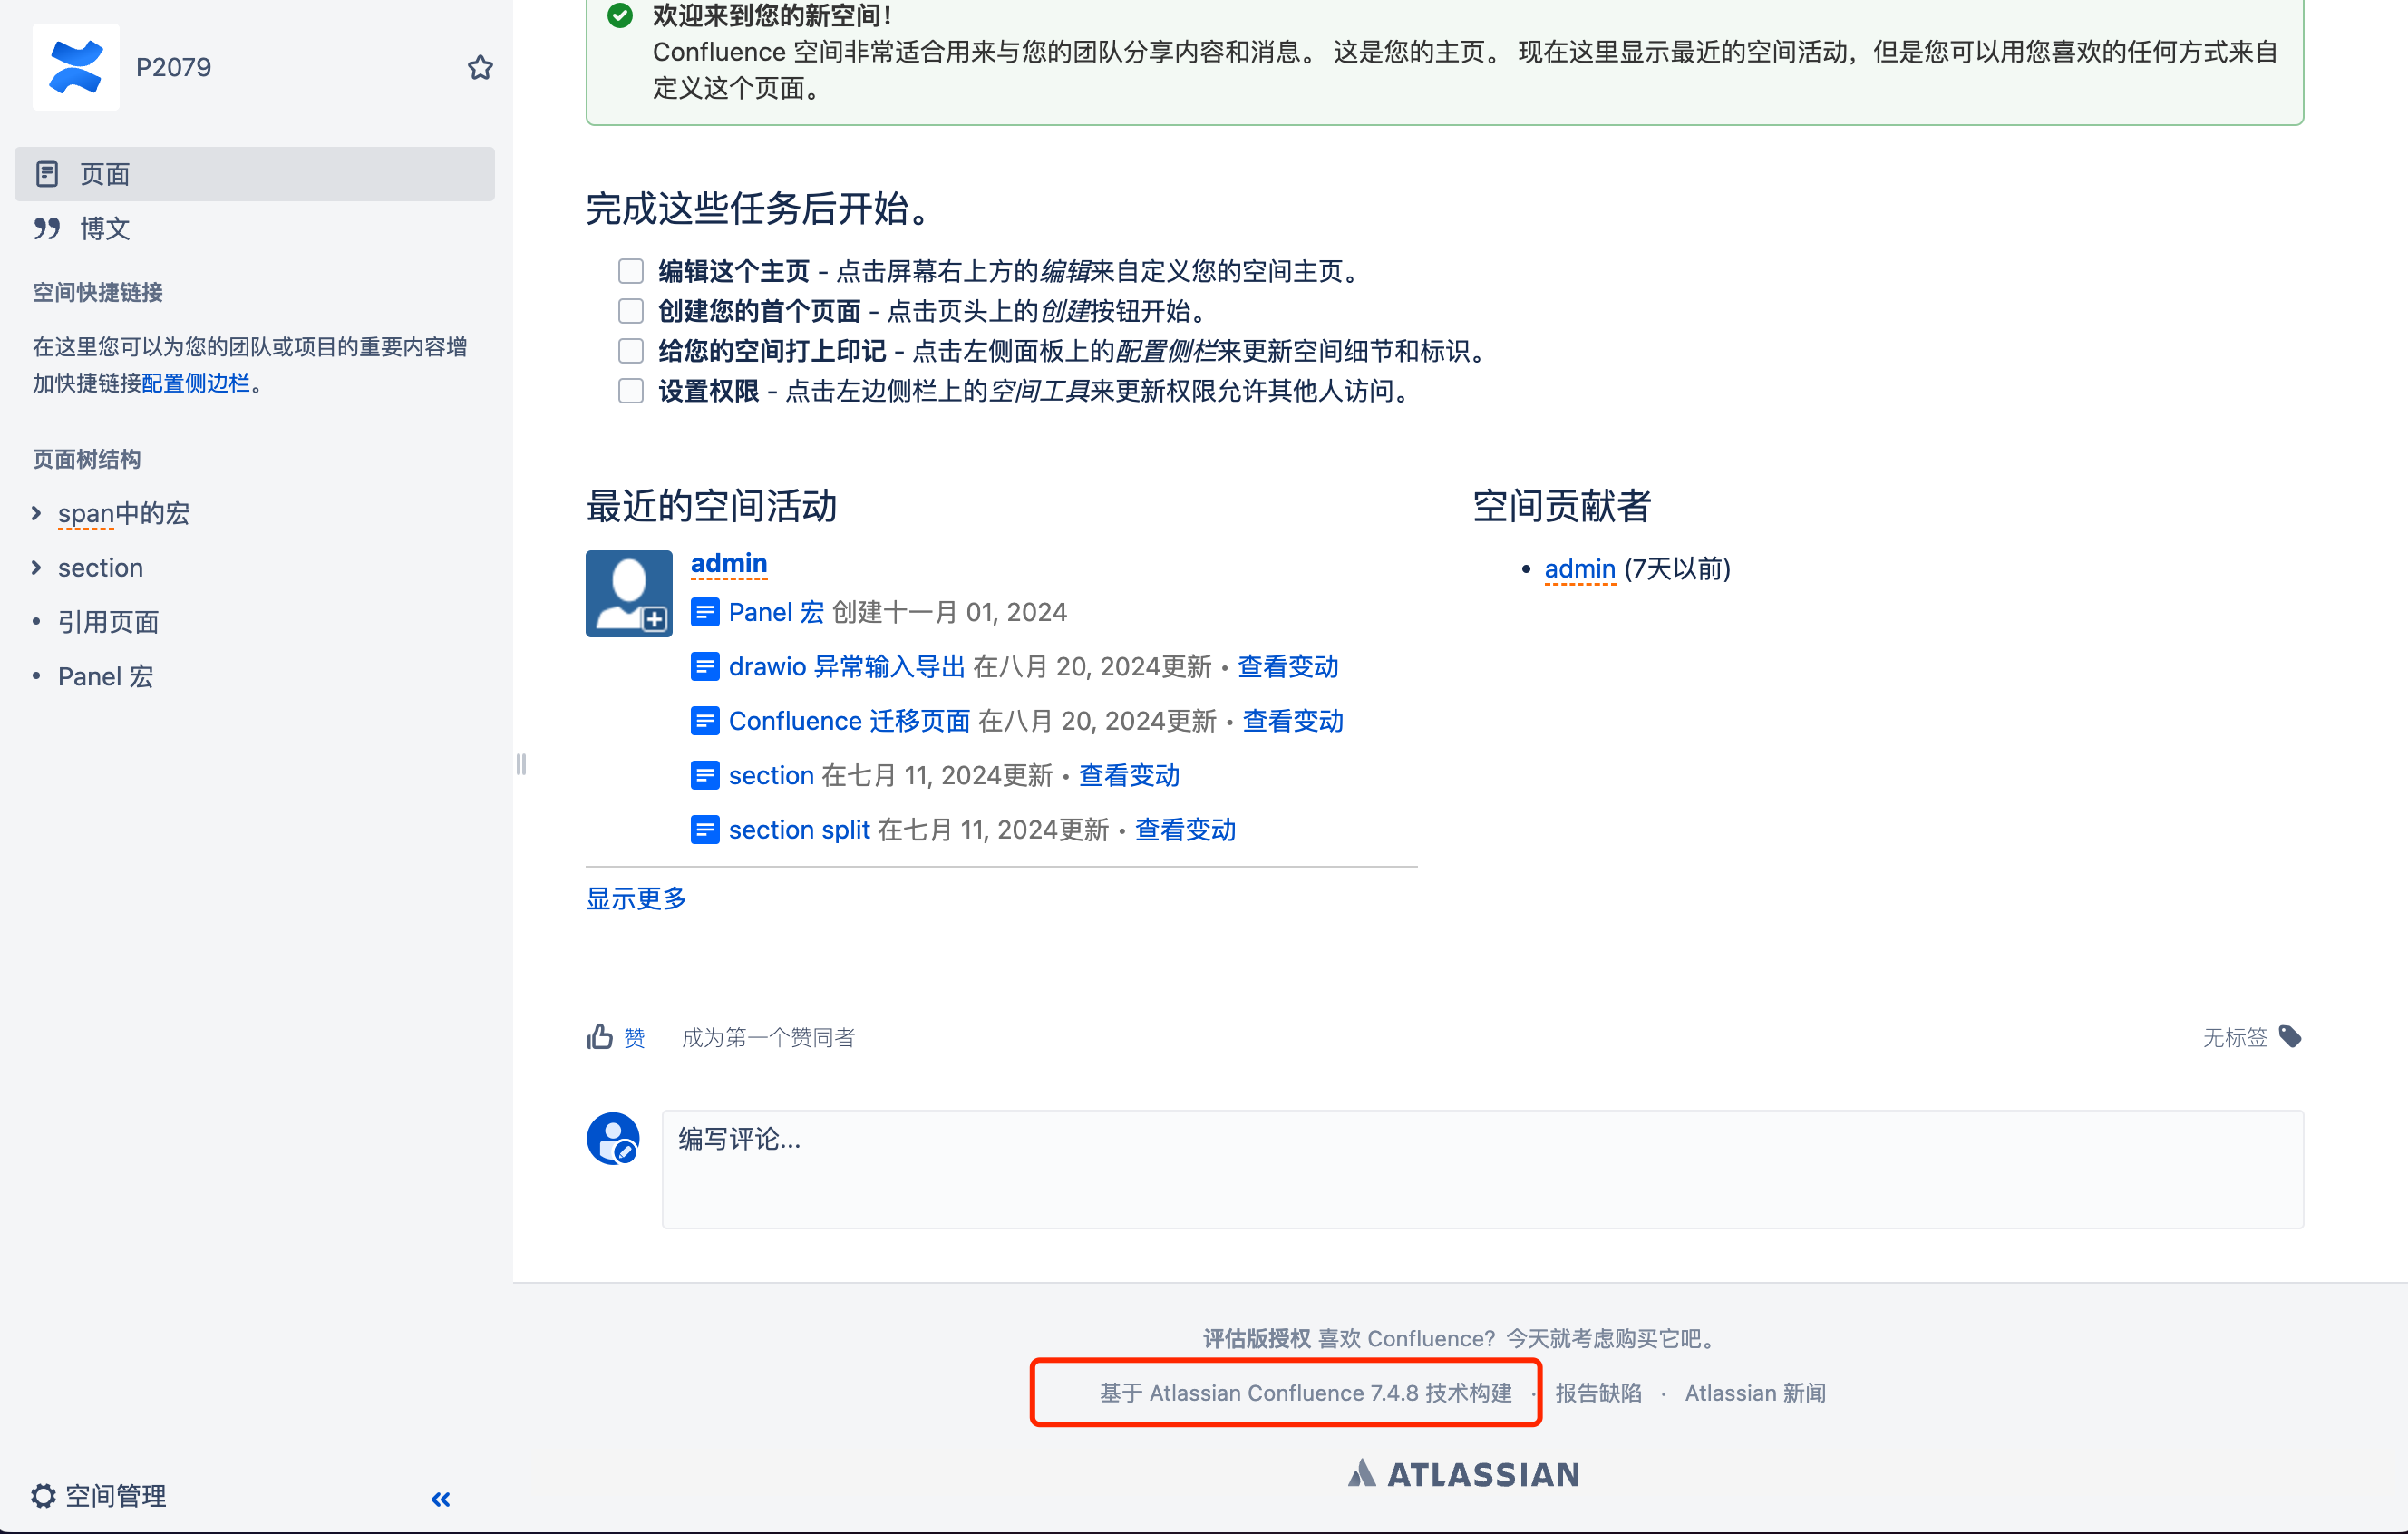Expand the span中的宏 tree node

(x=37, y=513)
